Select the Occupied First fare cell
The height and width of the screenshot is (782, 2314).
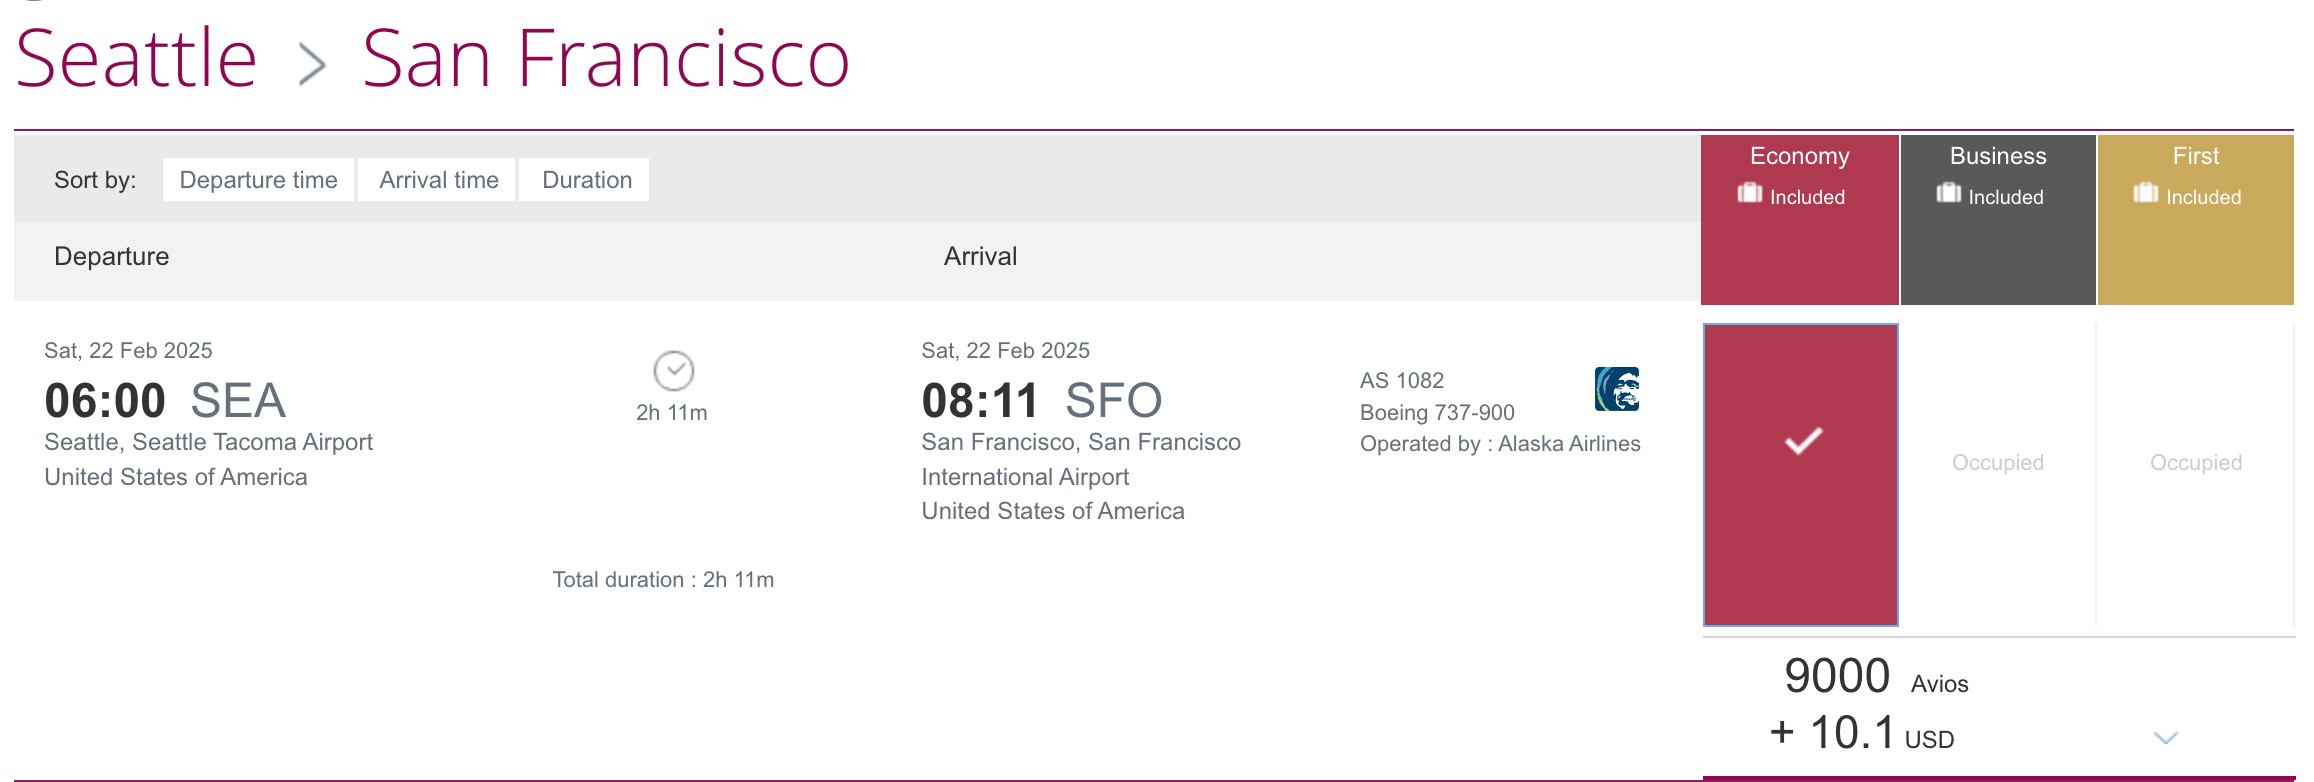pyautogui.click(x=2194, y=462)
